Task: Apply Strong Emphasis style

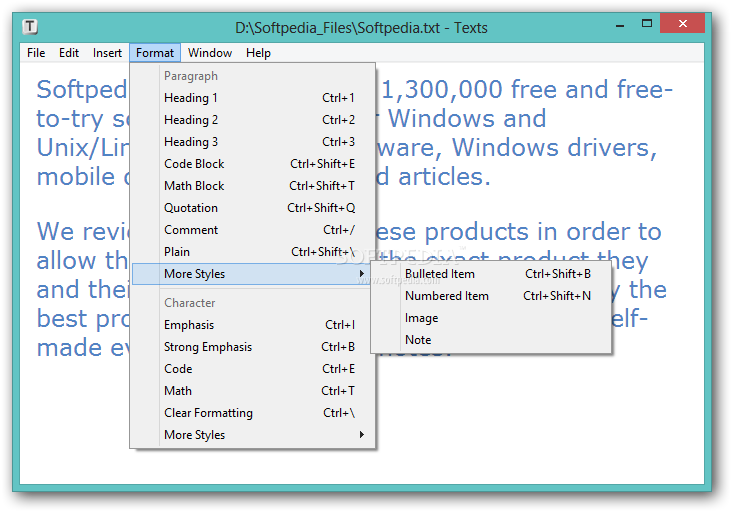Action: click(253, 347)
